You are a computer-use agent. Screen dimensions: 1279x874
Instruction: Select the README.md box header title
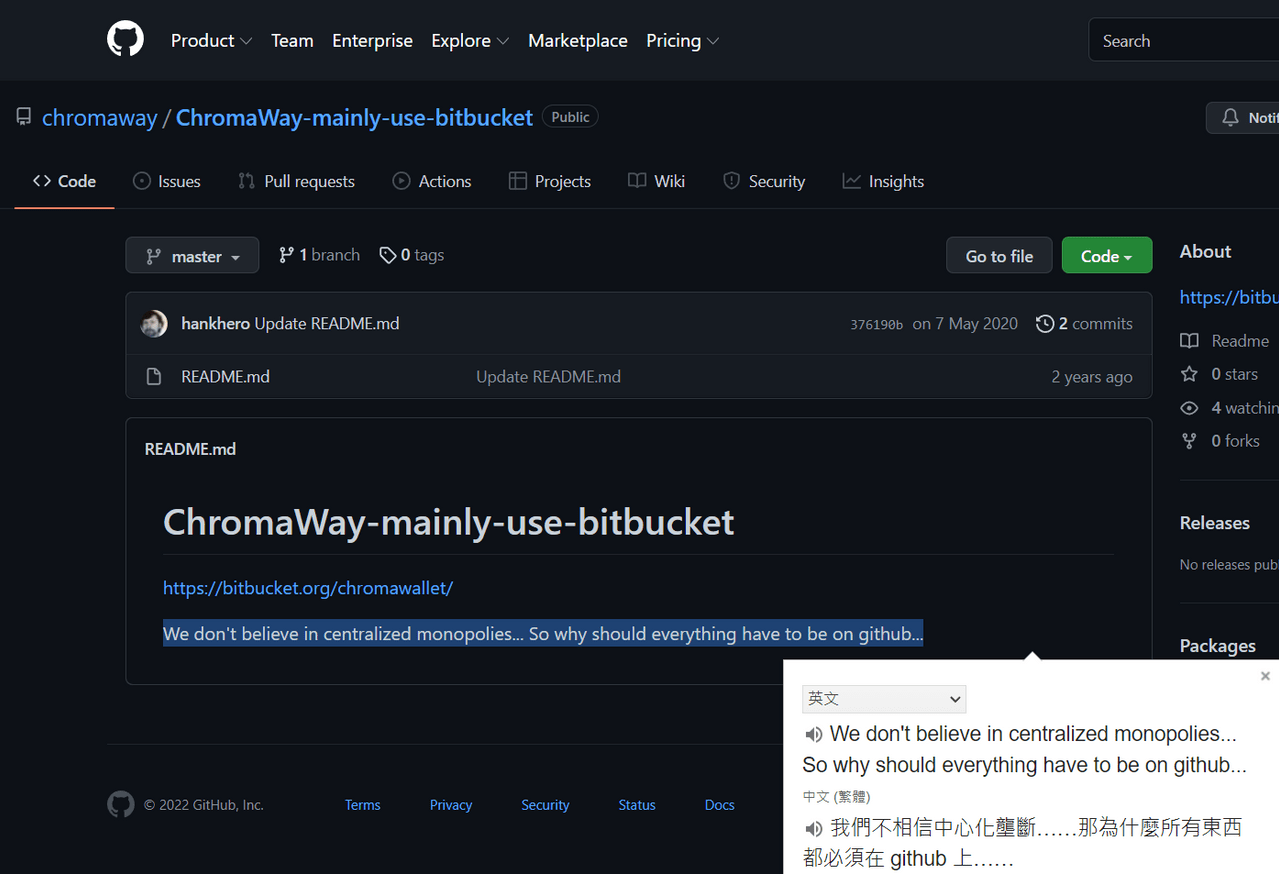190,449
